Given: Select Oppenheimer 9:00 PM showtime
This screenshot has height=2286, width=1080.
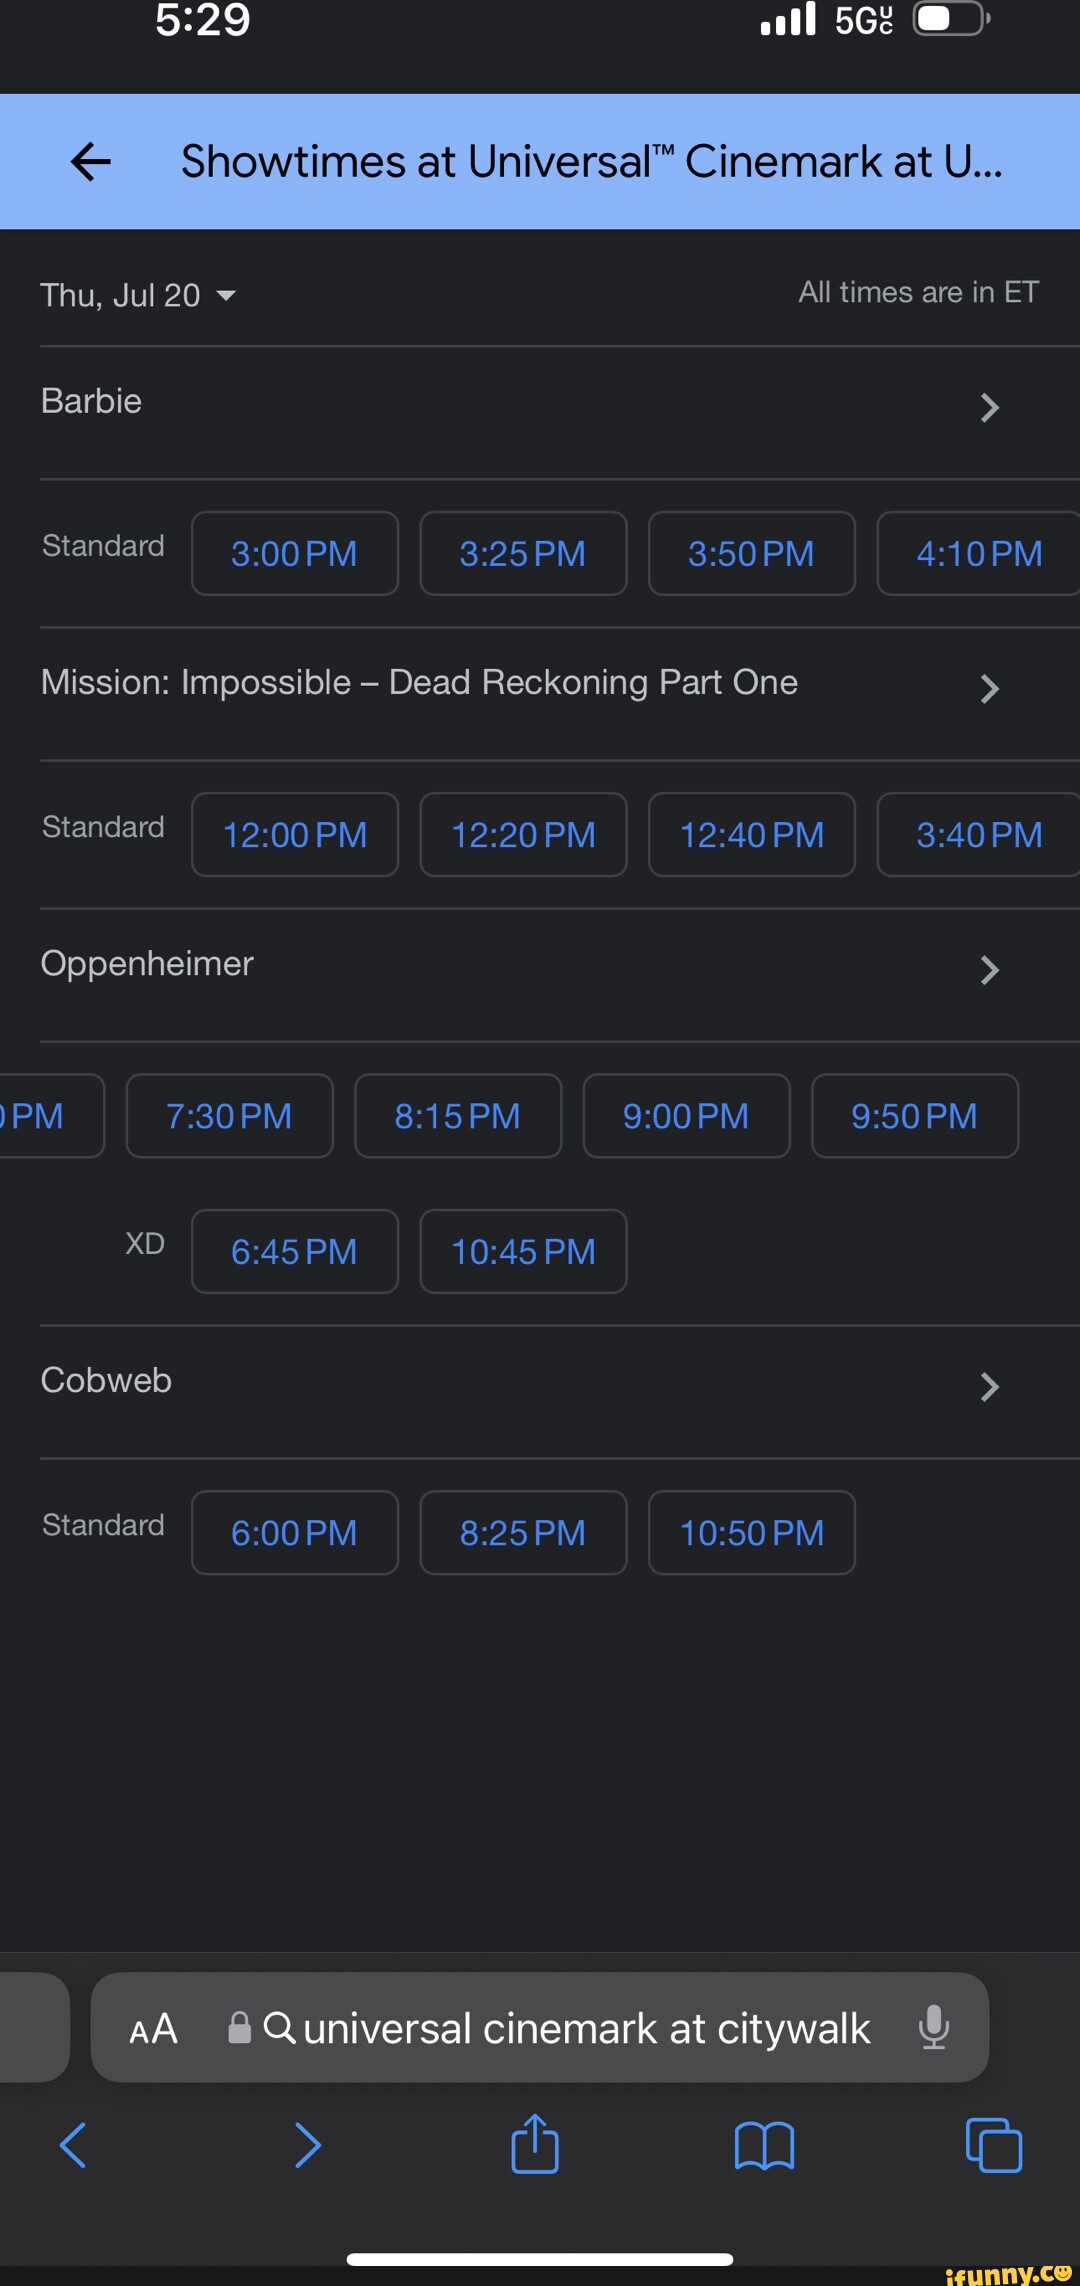Looking at the screenshot, I should click(686, 1116).
